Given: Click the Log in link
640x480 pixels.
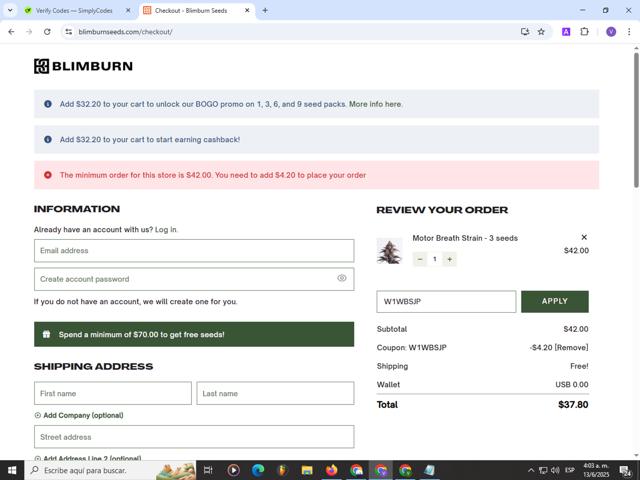Looking at the screenshot, I should (166, 229).
